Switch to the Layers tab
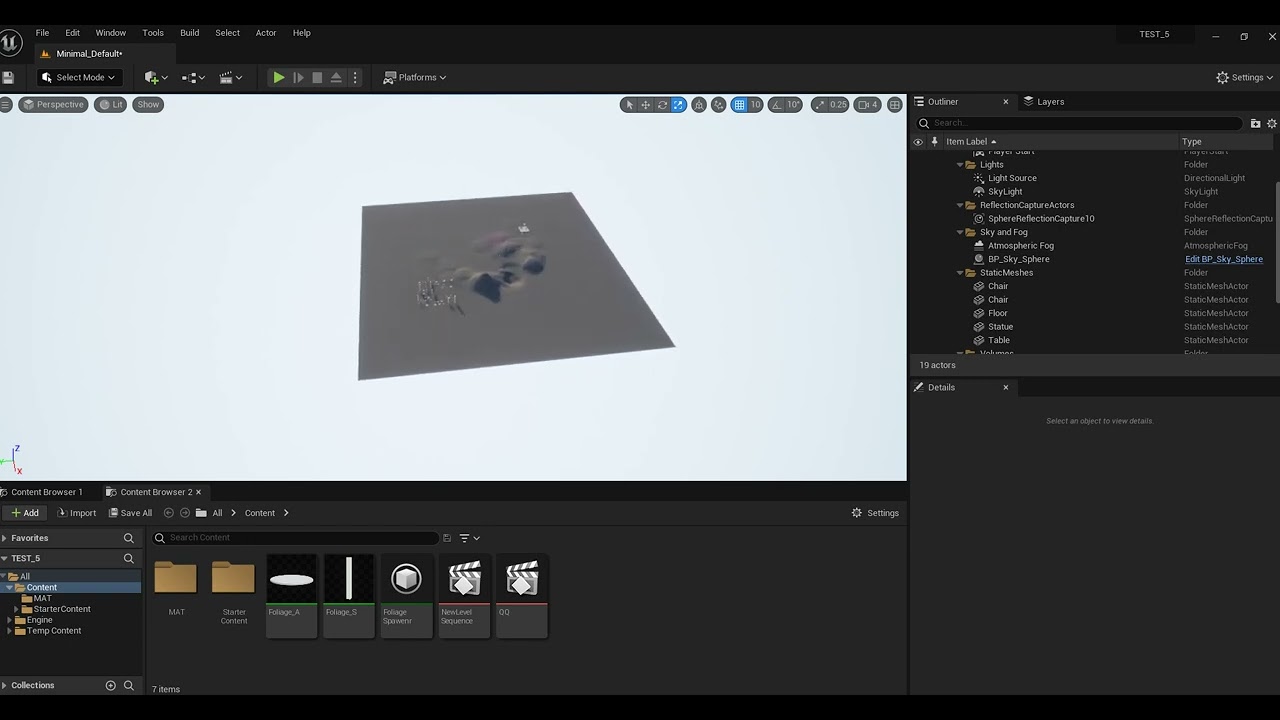Viewport: 1280px width, 720px height. [1043, 101]
